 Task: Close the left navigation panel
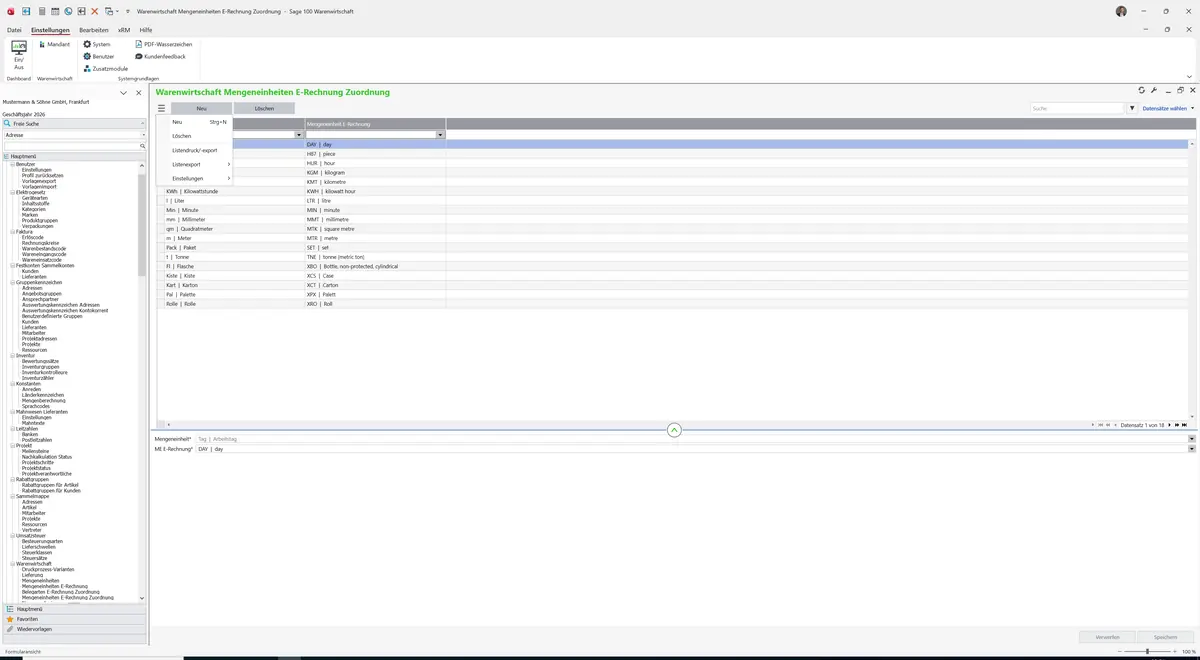click(x=139, y=93)
